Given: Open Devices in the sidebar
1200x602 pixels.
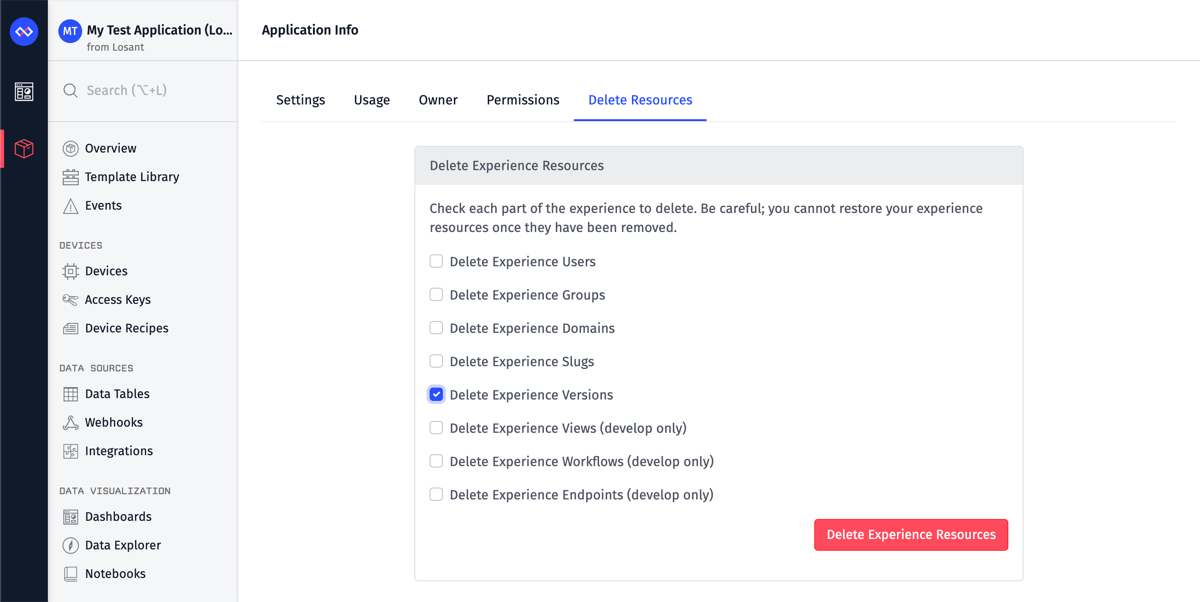Looking at the screenshot, I should [106, 271].
